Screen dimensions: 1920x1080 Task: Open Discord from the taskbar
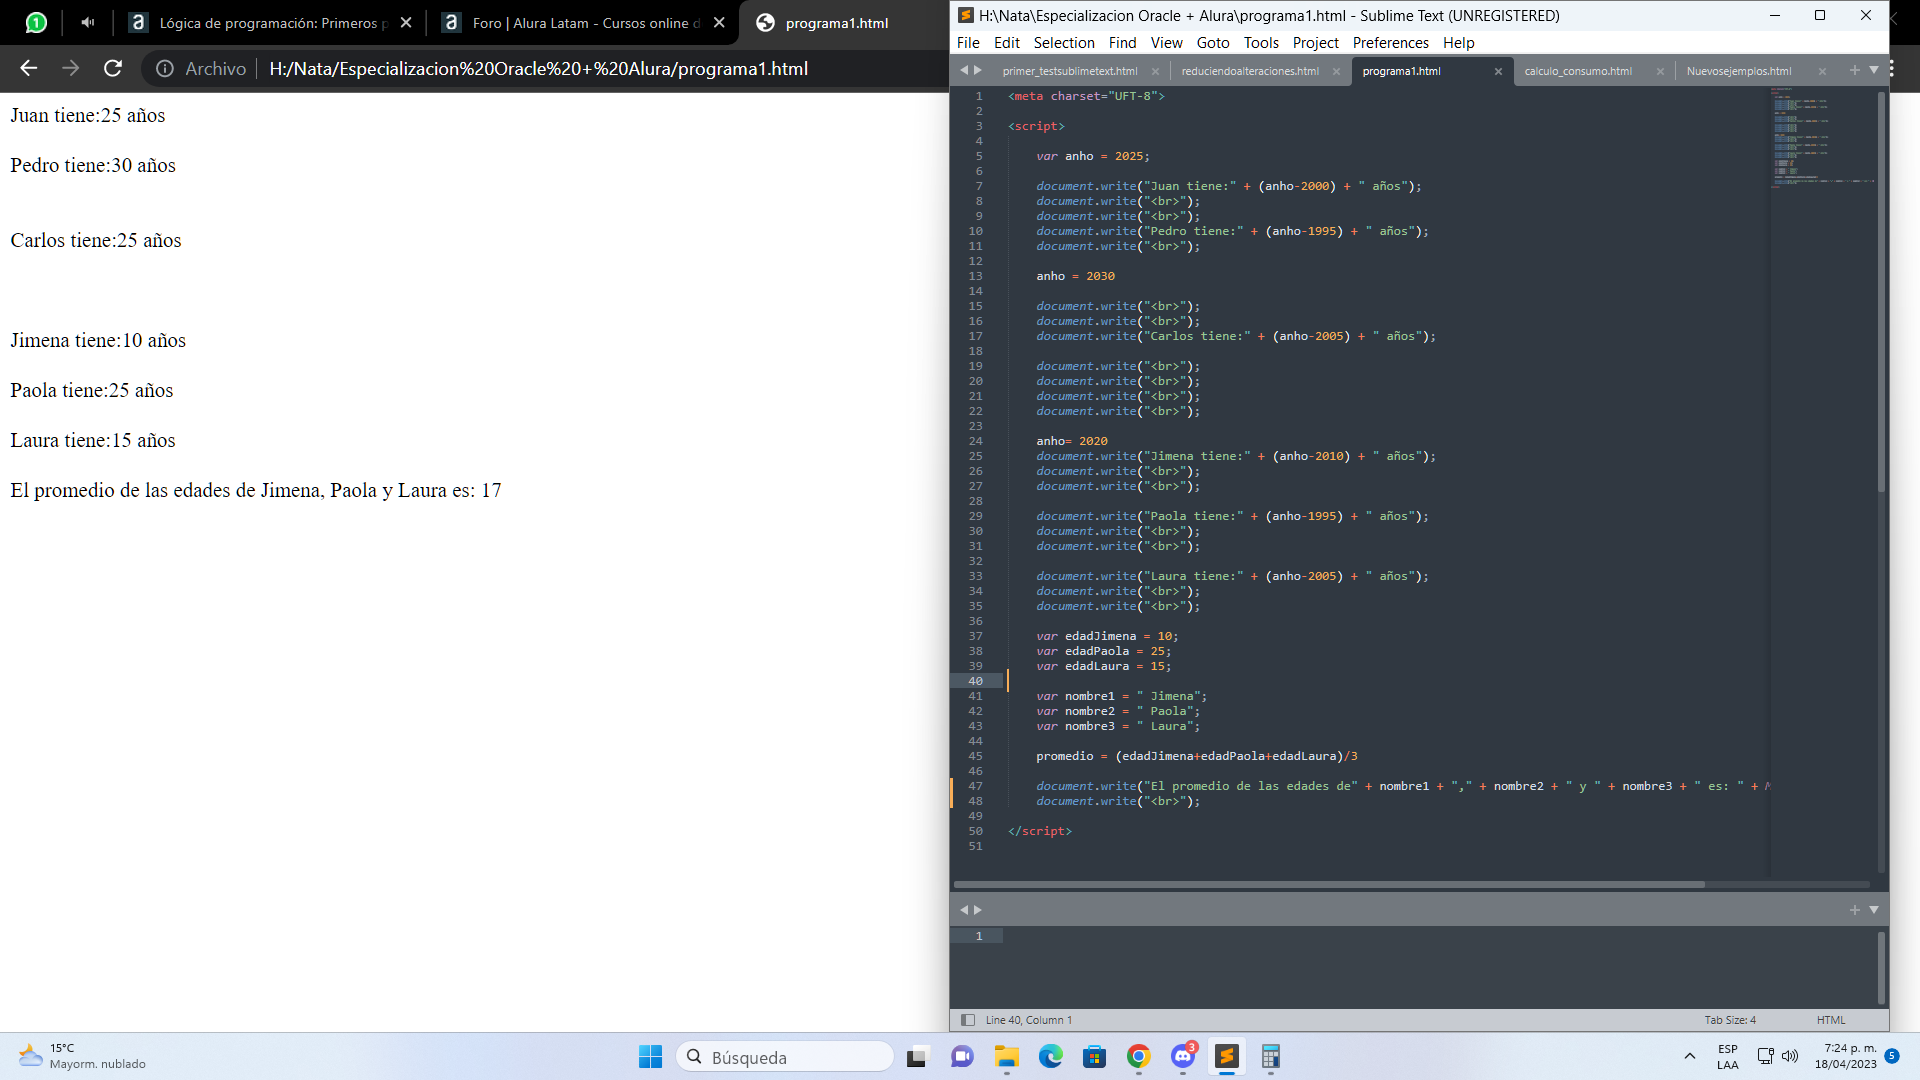pyautogui.click(x=1183, y=1056)
